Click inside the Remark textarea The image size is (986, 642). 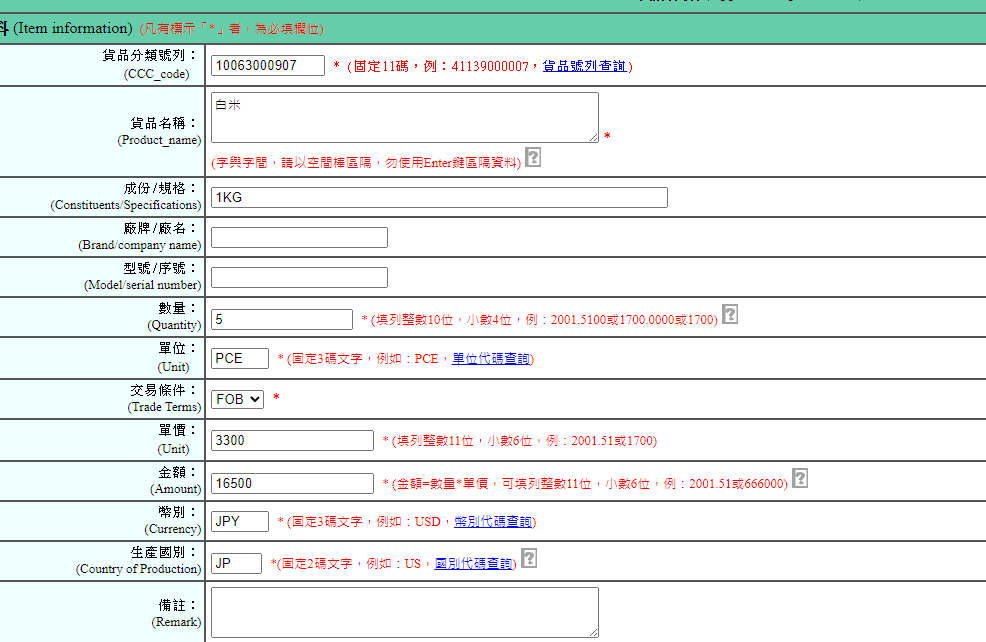point(405,612)
